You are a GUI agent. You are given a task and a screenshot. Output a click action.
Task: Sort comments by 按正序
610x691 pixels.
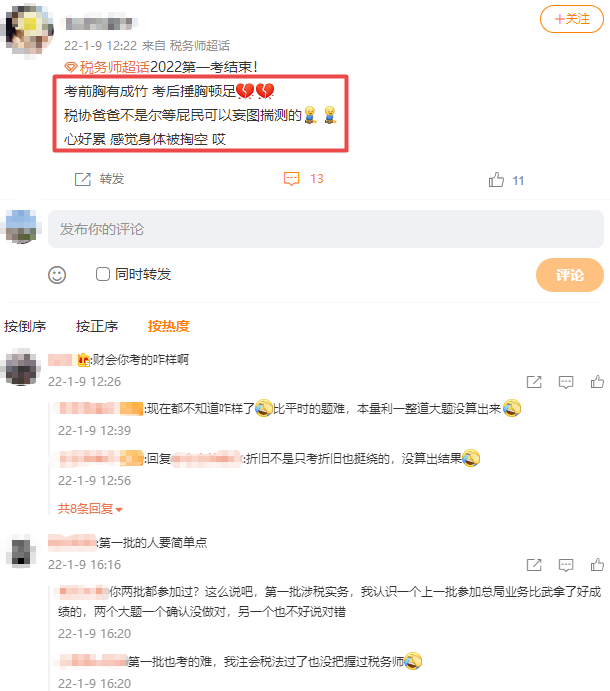point(97,326)
